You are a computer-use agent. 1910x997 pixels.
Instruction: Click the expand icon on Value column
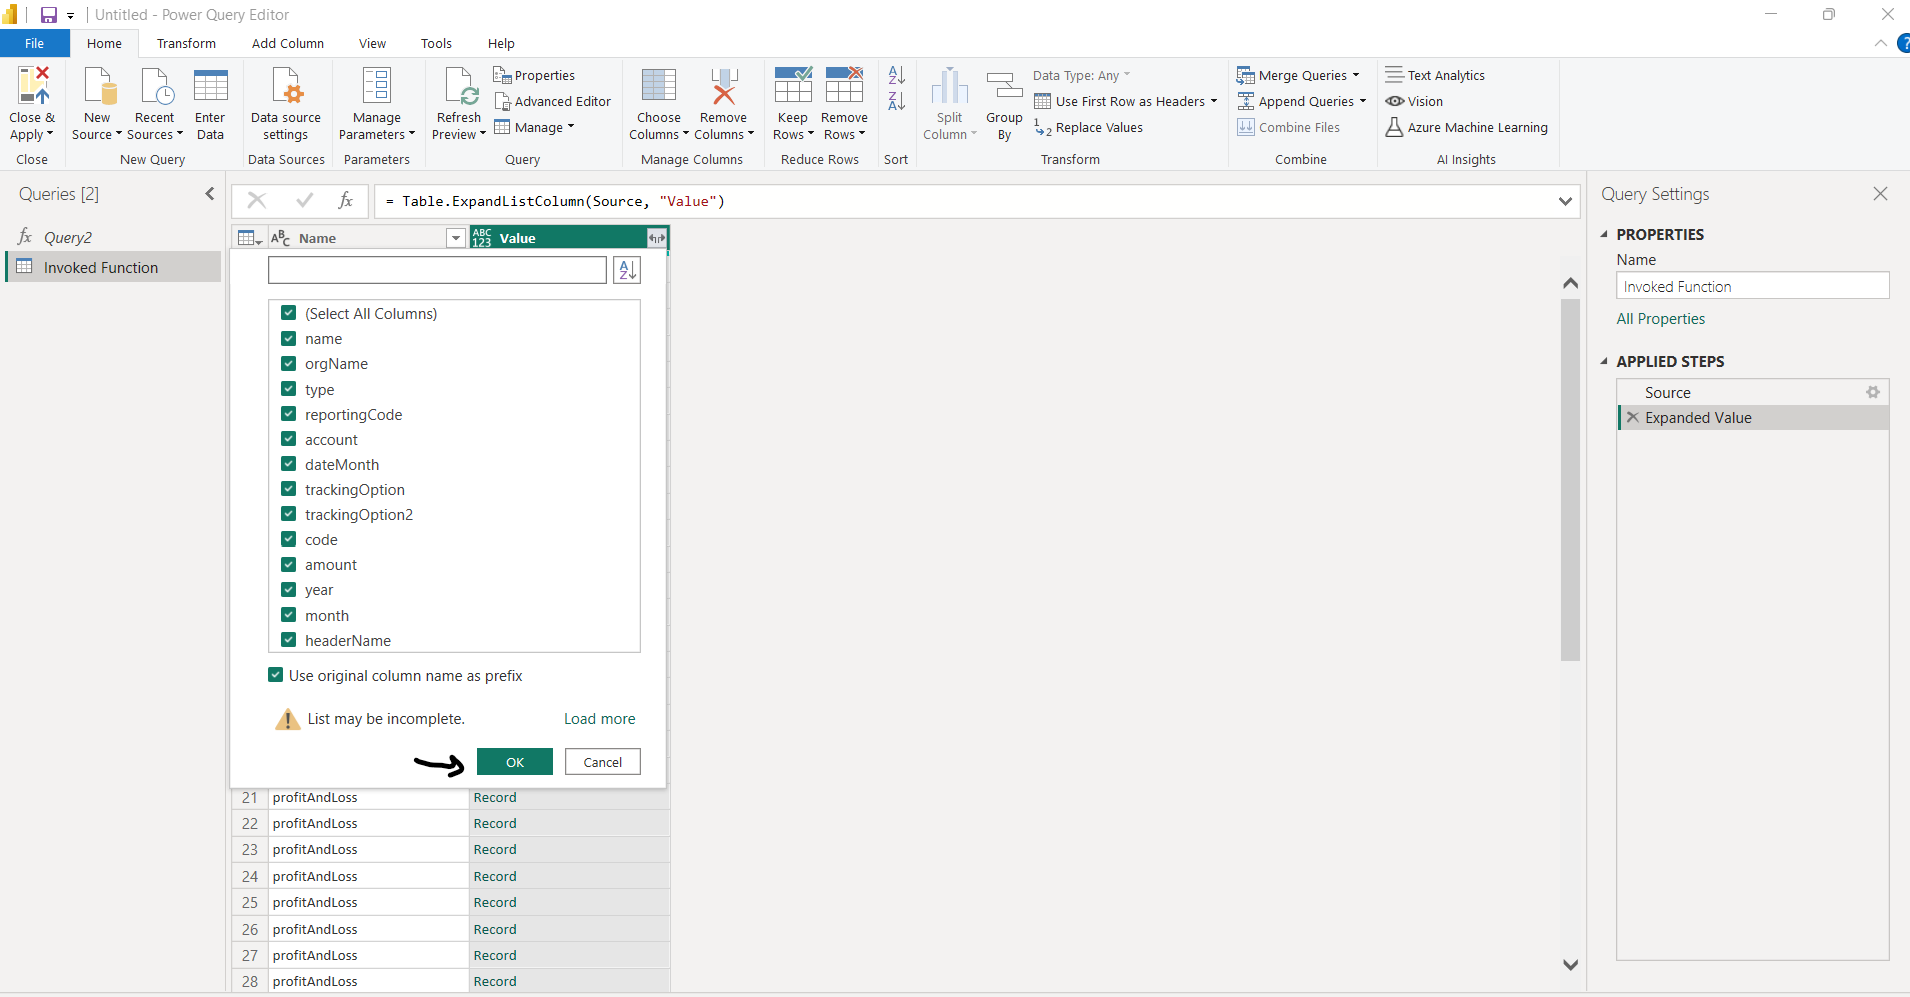coord(657,238)
